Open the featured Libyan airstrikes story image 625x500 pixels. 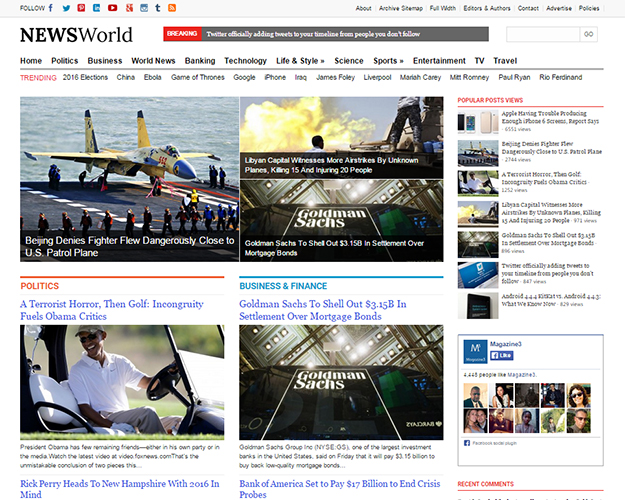click(x=342, y=138)
